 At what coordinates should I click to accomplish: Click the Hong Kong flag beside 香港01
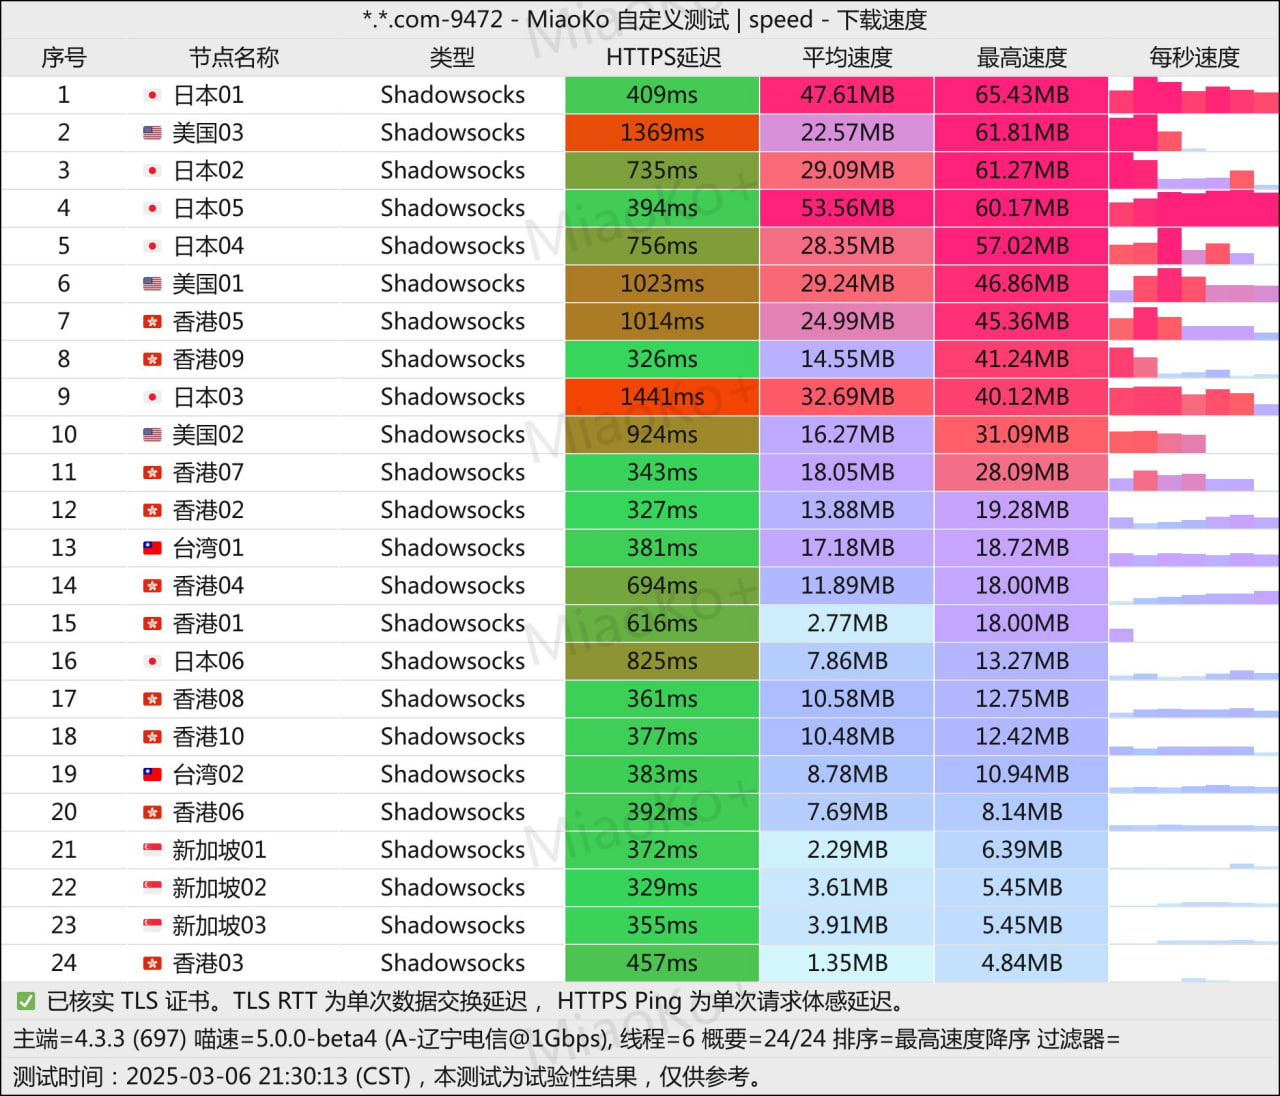(152, 624)
